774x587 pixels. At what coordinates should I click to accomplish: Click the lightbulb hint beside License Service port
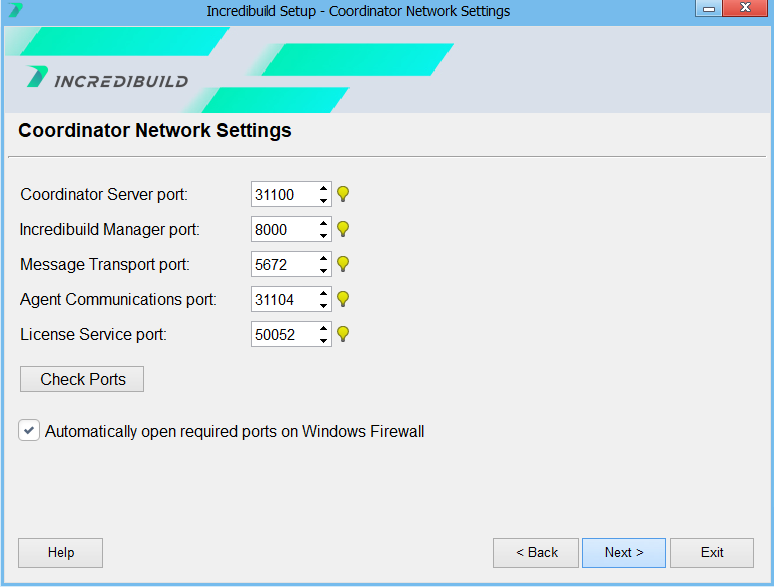point(343,334)
